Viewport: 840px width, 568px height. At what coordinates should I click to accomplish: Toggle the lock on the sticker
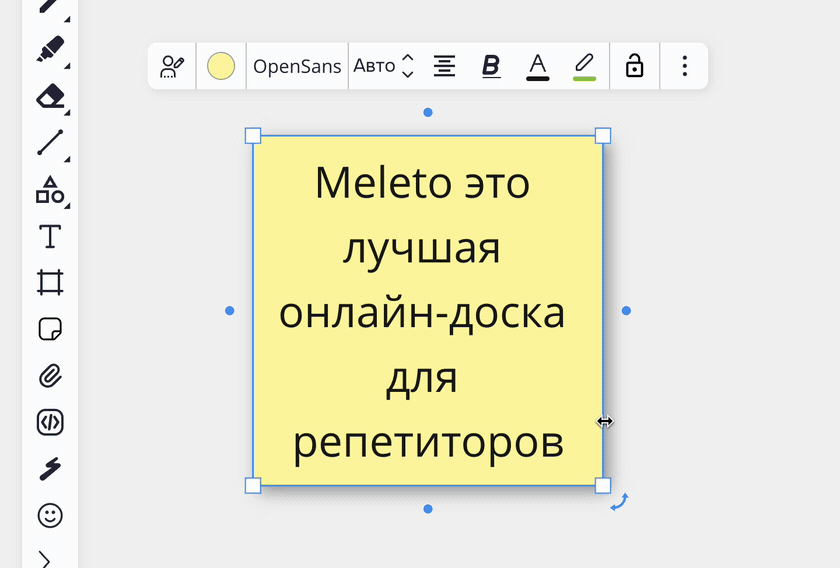click(x=635, y=66)
